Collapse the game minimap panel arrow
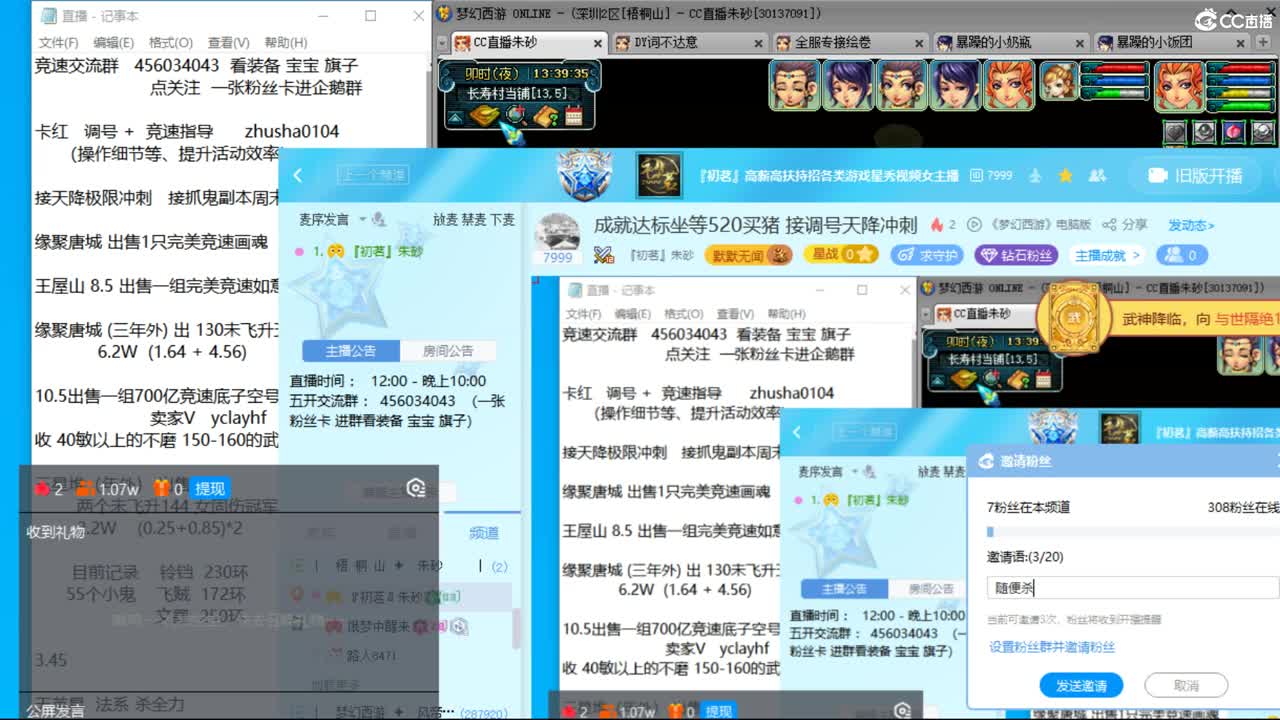The image size is (1280, 720). [455, 117]
